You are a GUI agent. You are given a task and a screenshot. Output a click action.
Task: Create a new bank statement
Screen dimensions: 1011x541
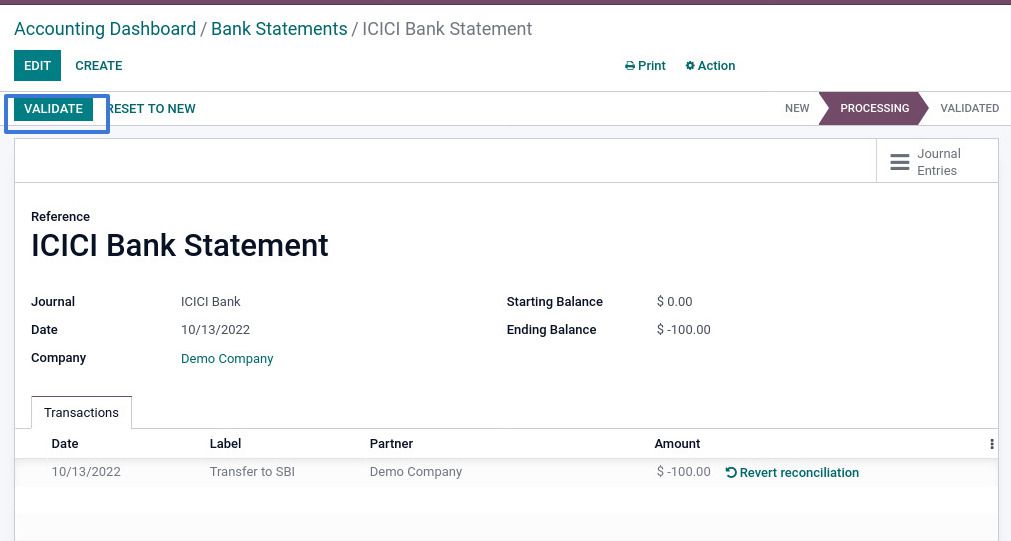tap(99, 66)
